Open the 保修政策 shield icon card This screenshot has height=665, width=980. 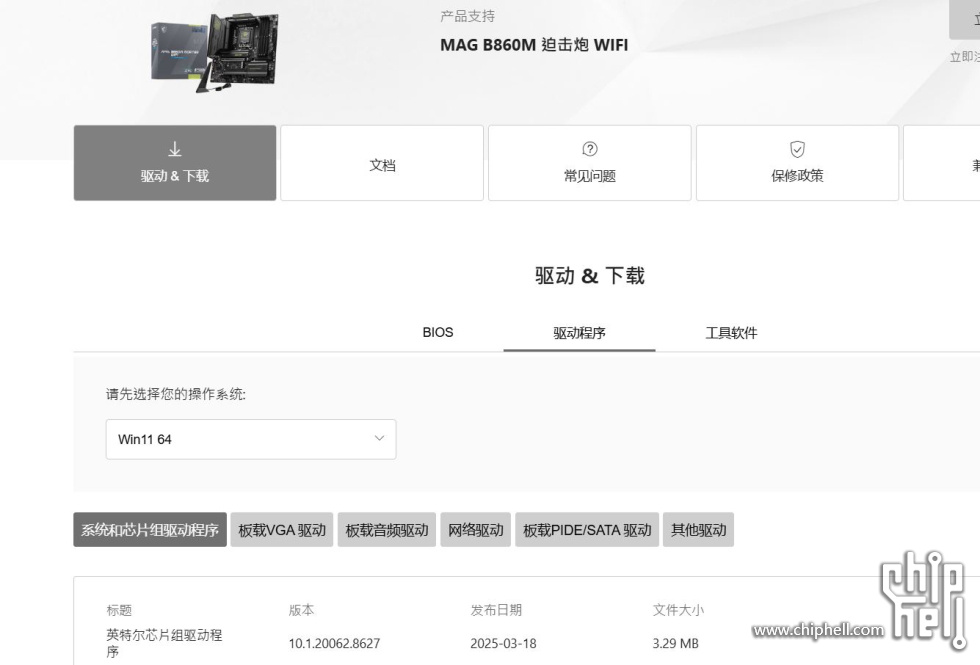(x=797, y=163)
